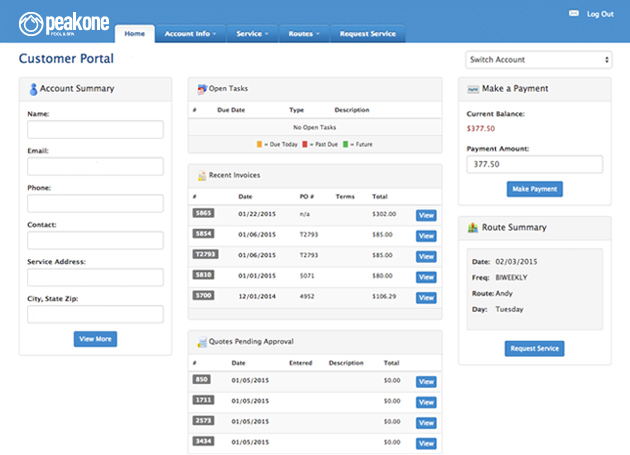This screenshot has height=455, width=630.
Task: View invoice row T2793
Action: (x=426, y=256)
